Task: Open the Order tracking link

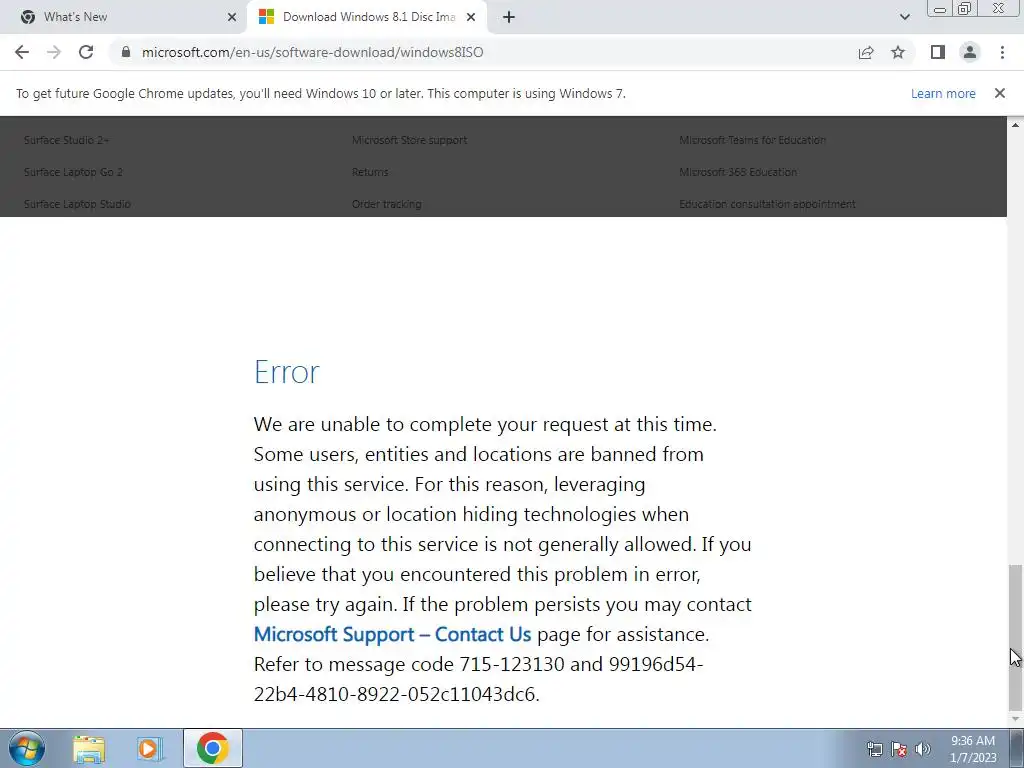Action: click(x=387, y=204)
